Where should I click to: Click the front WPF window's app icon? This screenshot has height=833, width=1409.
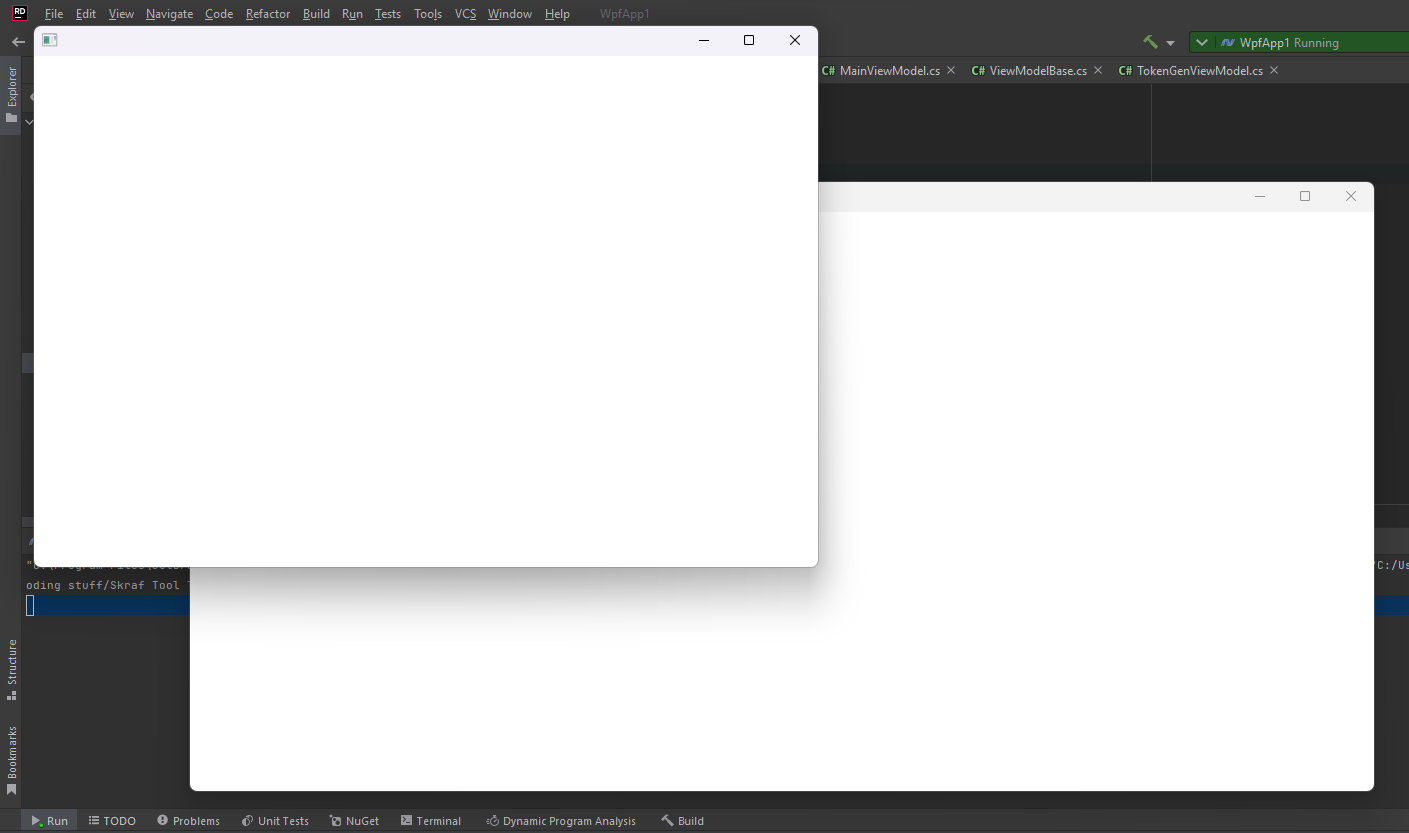(x=50, y=40)
